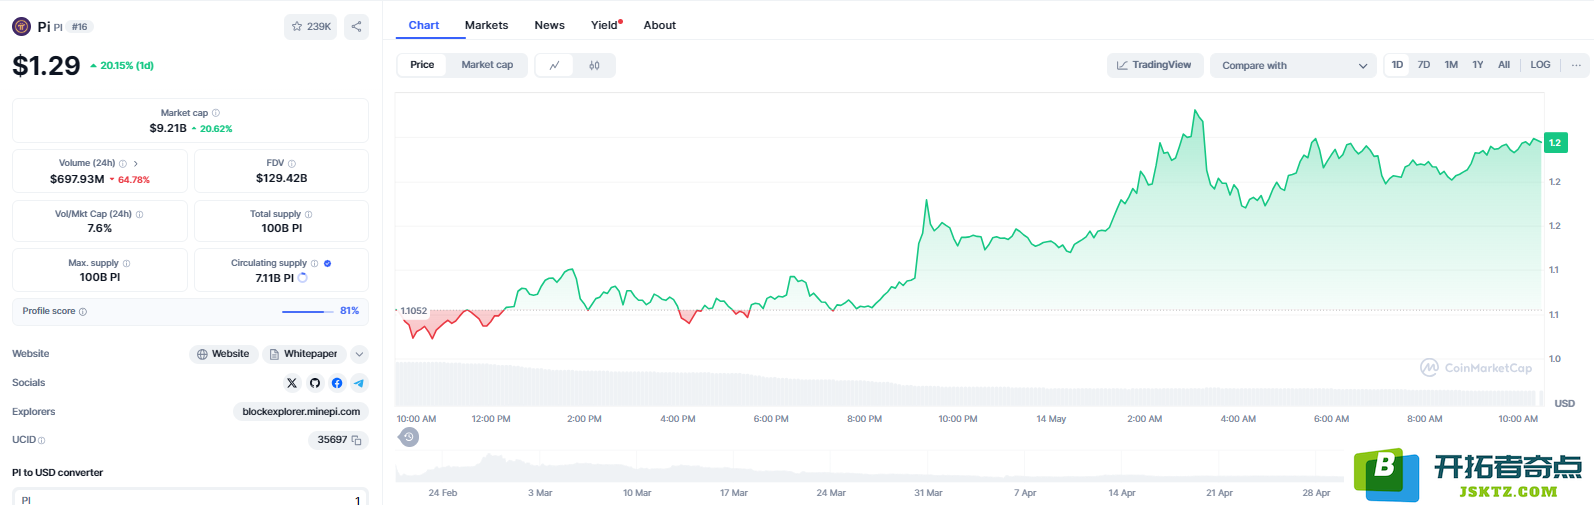This screenshot has width=1594, height=505.
Task: Open the Whitepaper link
Action: (x=304, y=354)
